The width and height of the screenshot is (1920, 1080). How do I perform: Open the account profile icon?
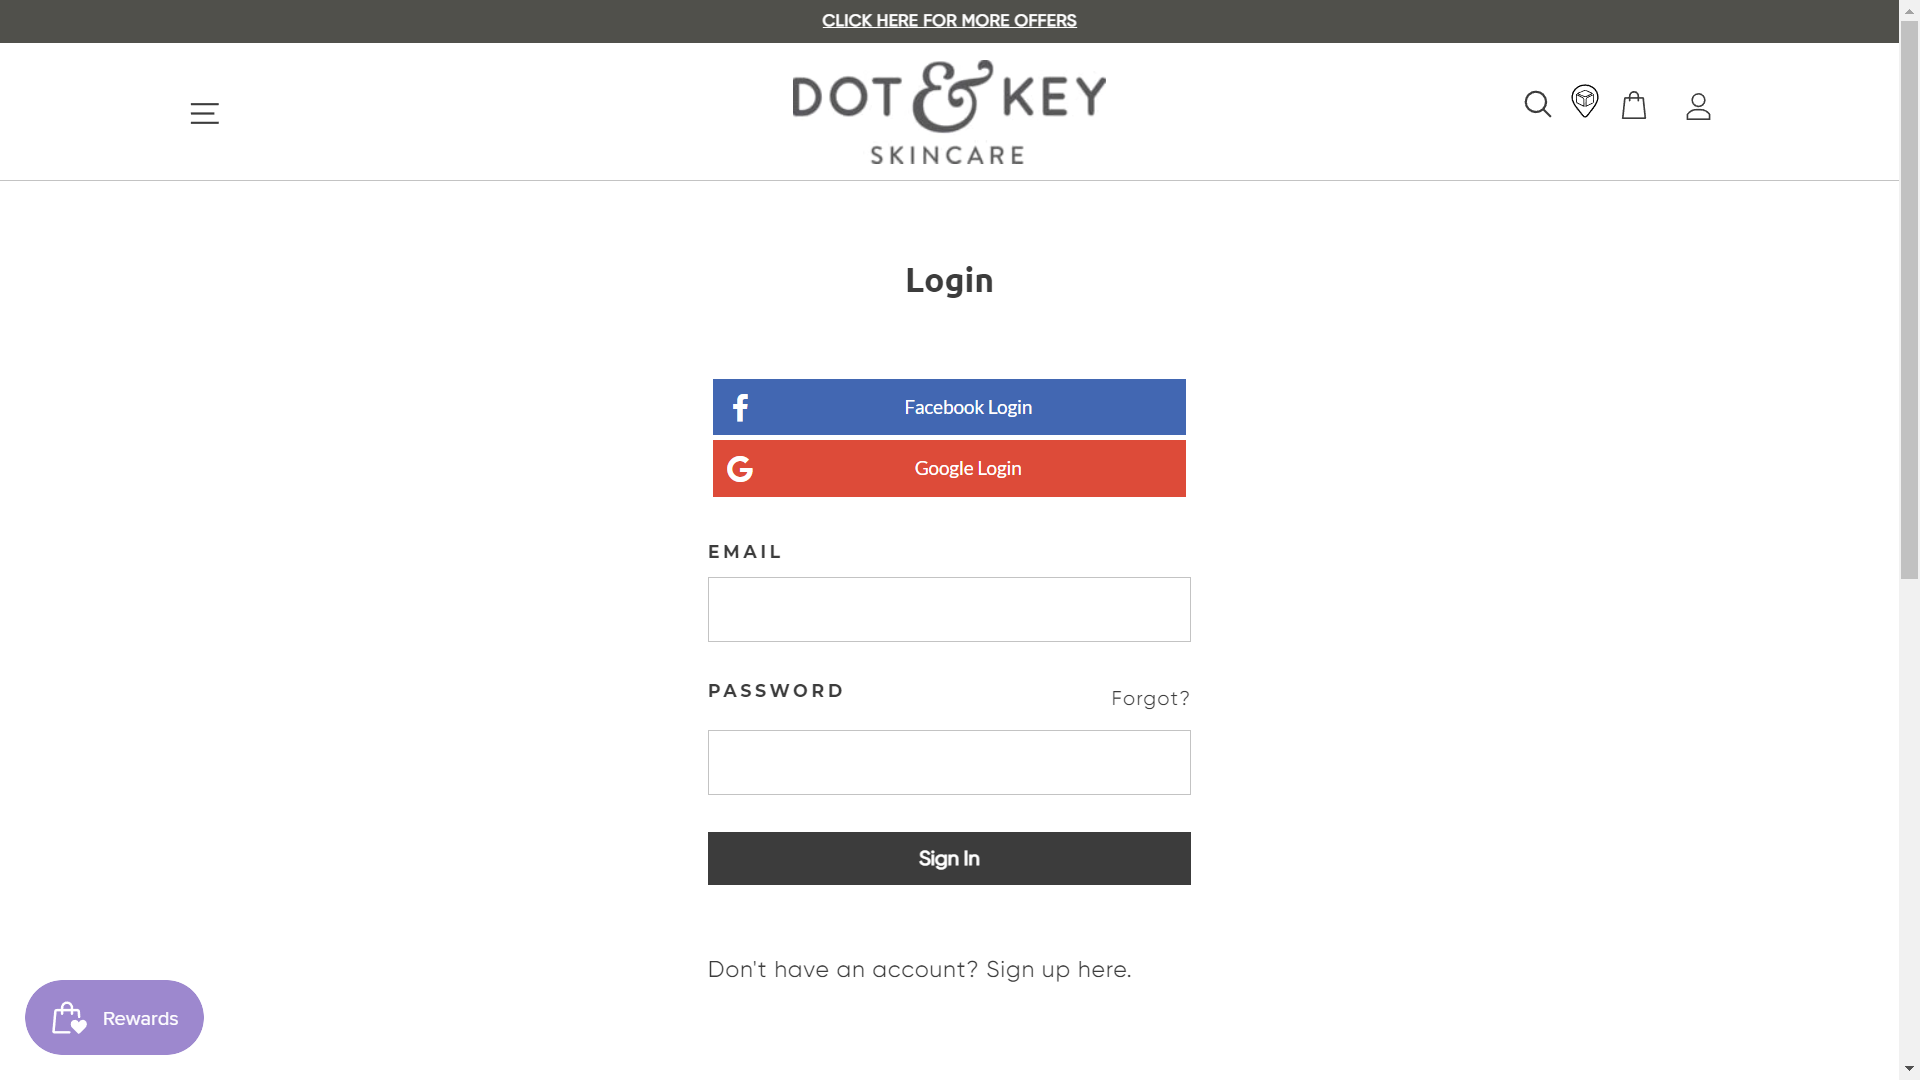pyautogui.click(x=1697, y=105)
